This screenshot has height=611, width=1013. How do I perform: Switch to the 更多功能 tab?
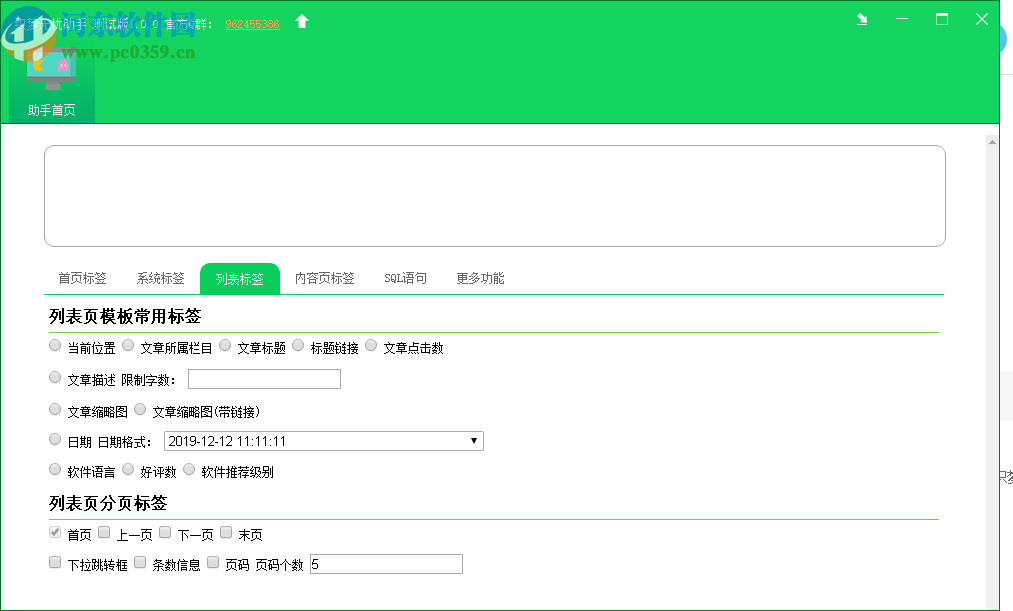(480, 278)
